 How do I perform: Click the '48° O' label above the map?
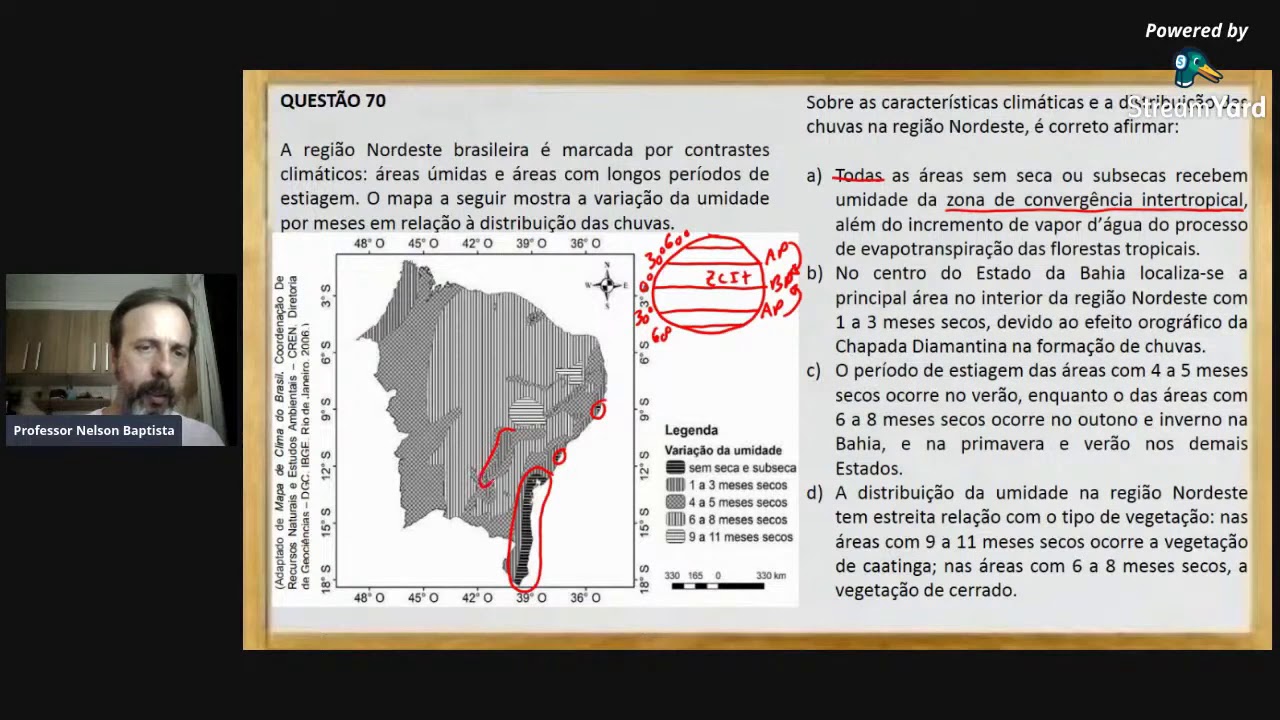pos(369,243)
